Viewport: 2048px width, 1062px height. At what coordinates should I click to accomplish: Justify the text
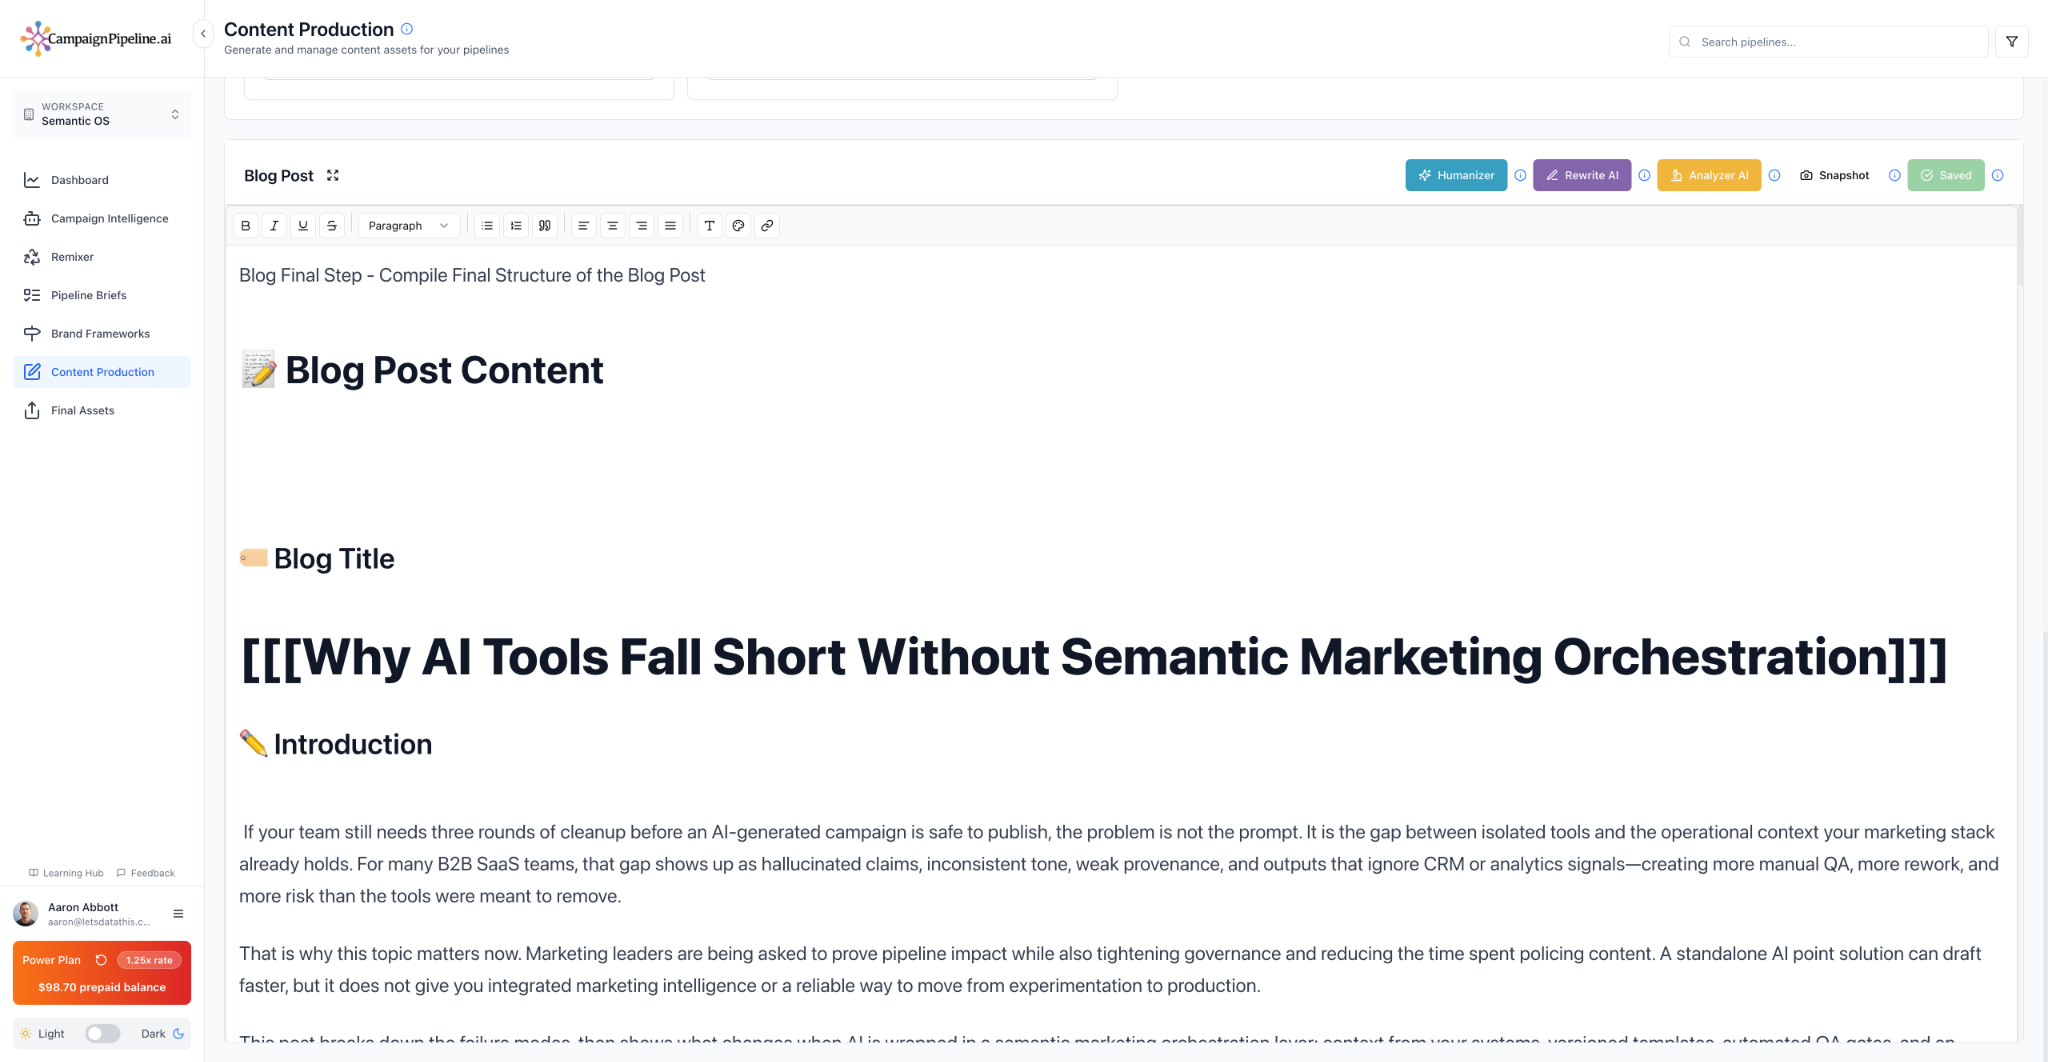click(670, 226)
